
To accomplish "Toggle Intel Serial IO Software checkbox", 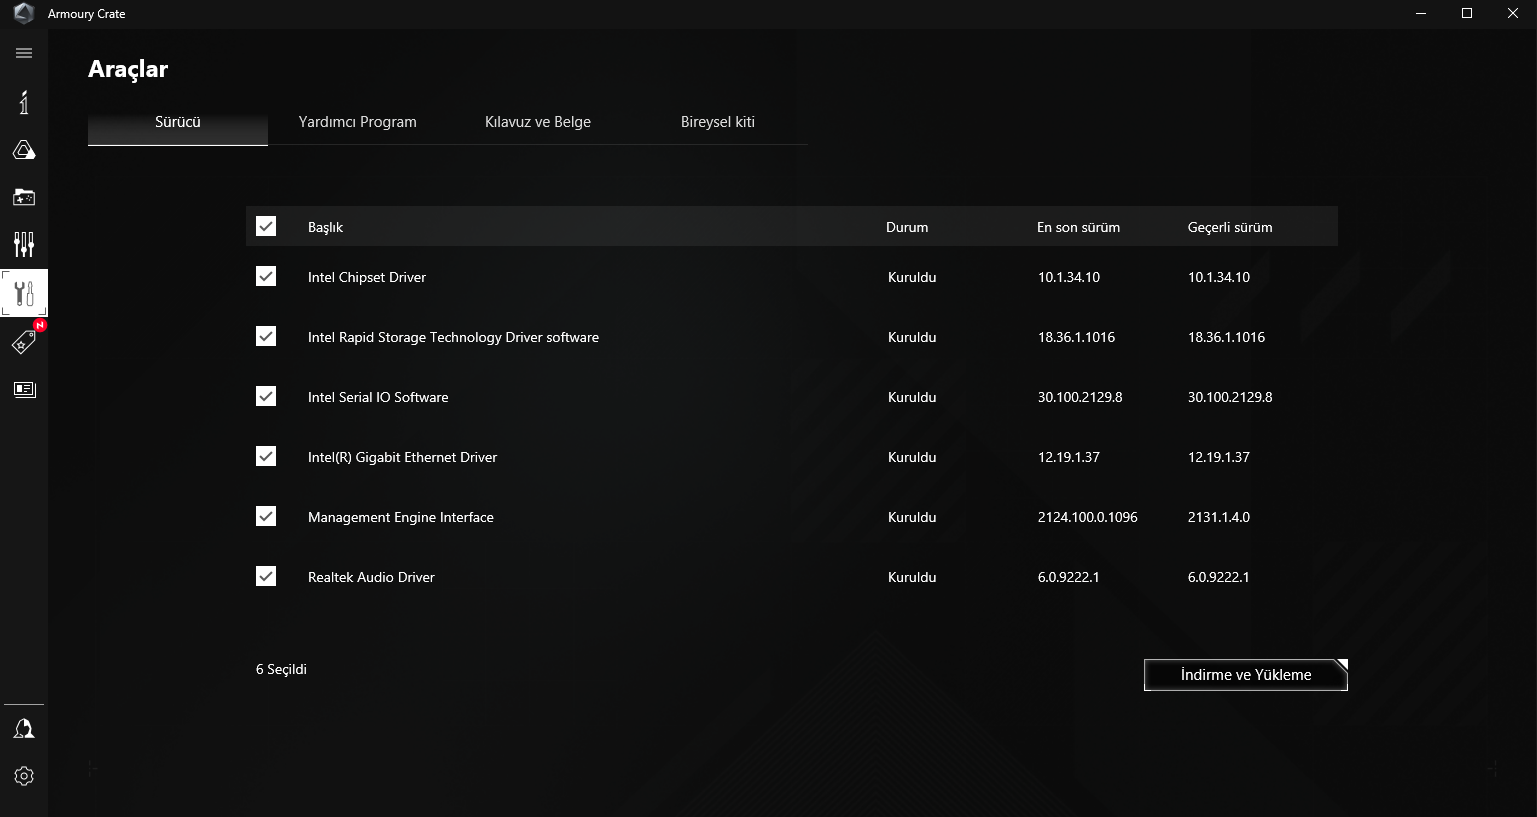I will point(266,396).
